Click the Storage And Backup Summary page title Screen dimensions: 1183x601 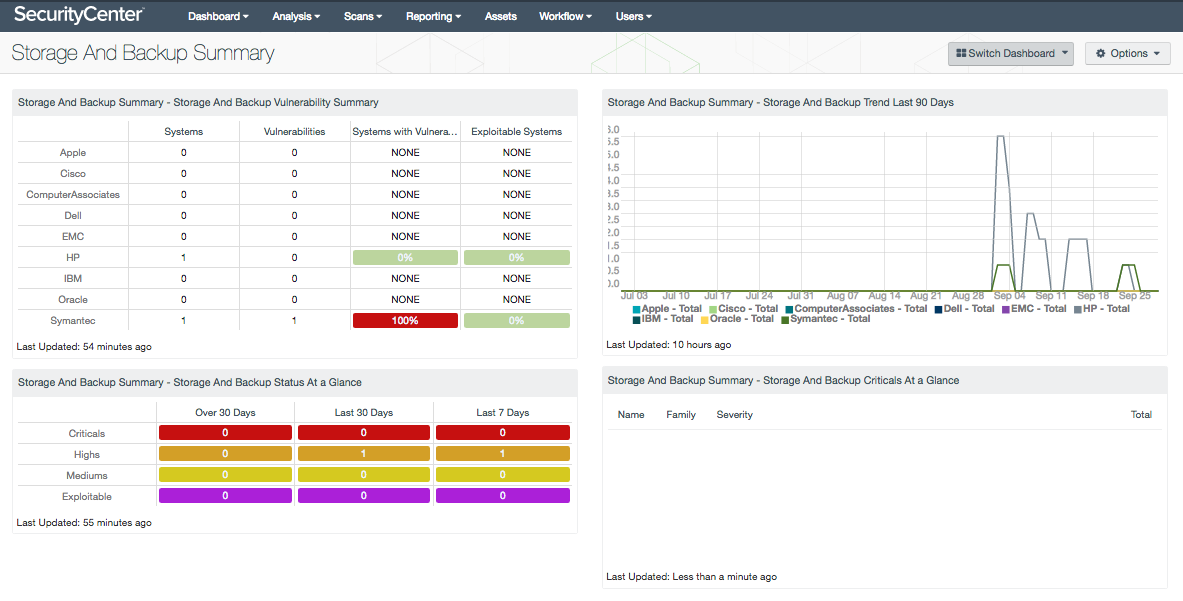click(143, 53)
